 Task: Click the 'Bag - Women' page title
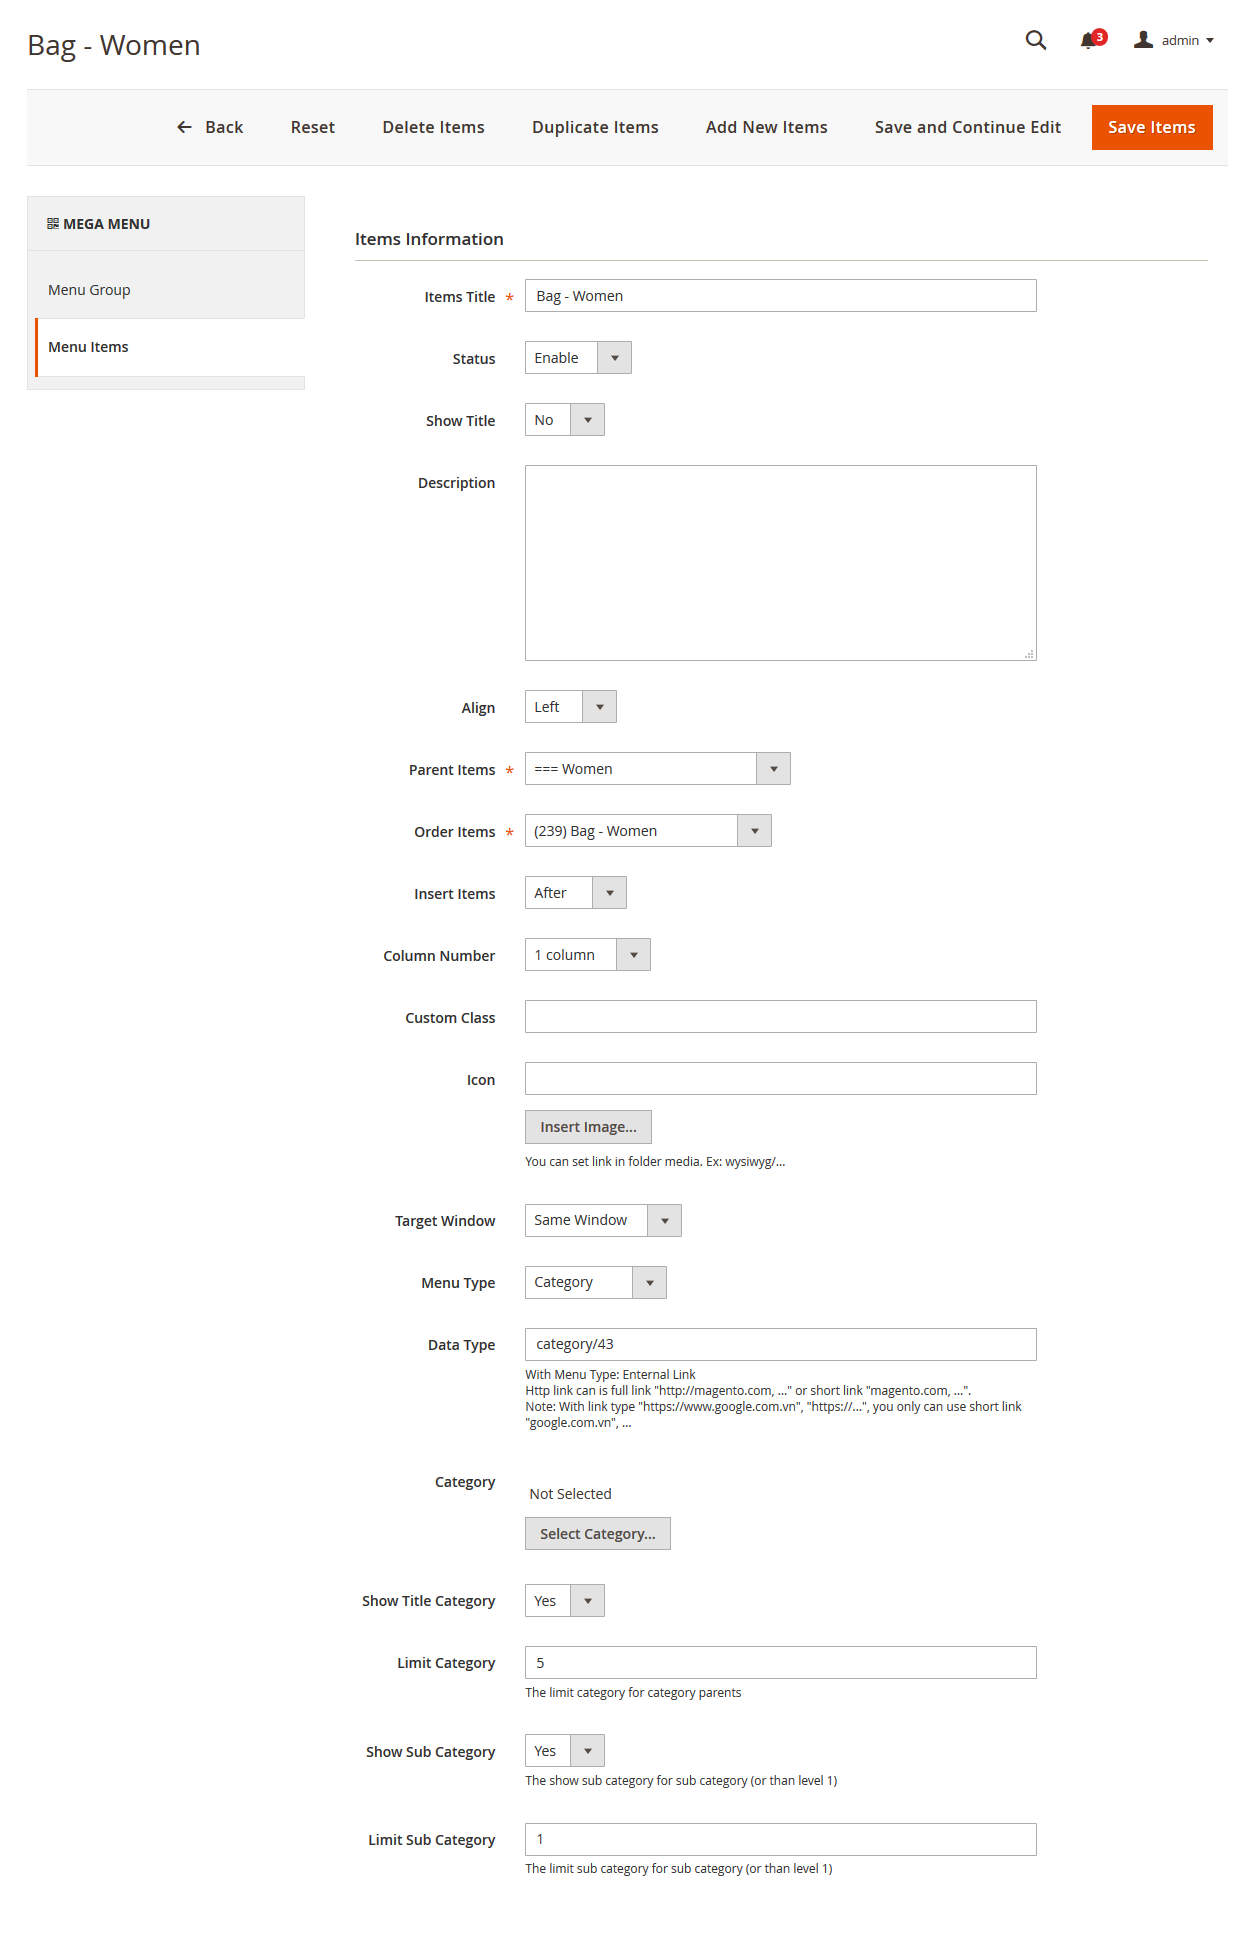pyautogui.click(x=114, y=46)
